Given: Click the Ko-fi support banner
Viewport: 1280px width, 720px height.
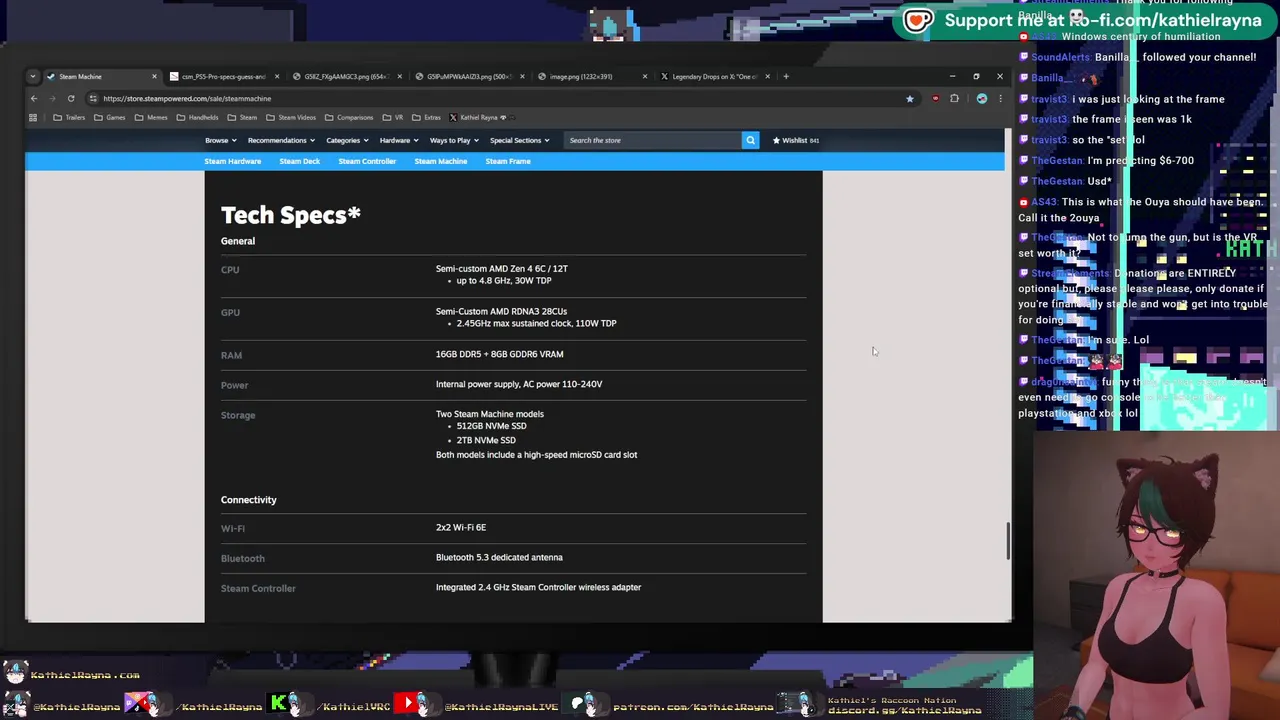Looking at the screenshot, I should [1085, 20].
